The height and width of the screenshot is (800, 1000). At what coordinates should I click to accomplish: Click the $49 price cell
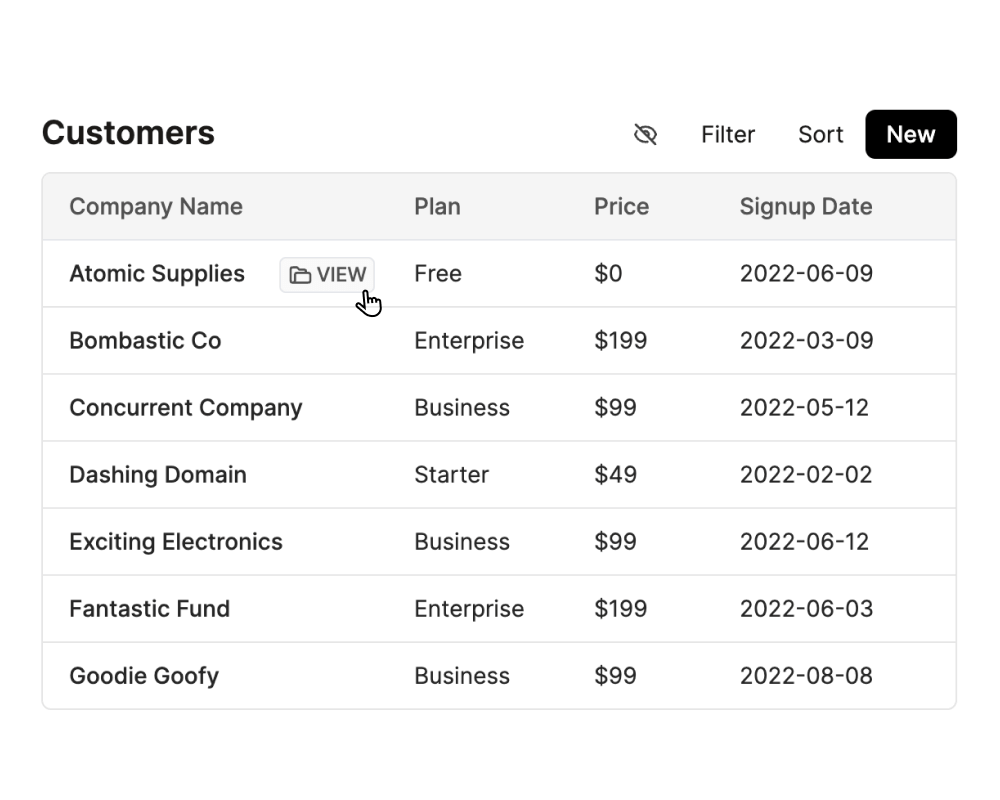point(615,475)
